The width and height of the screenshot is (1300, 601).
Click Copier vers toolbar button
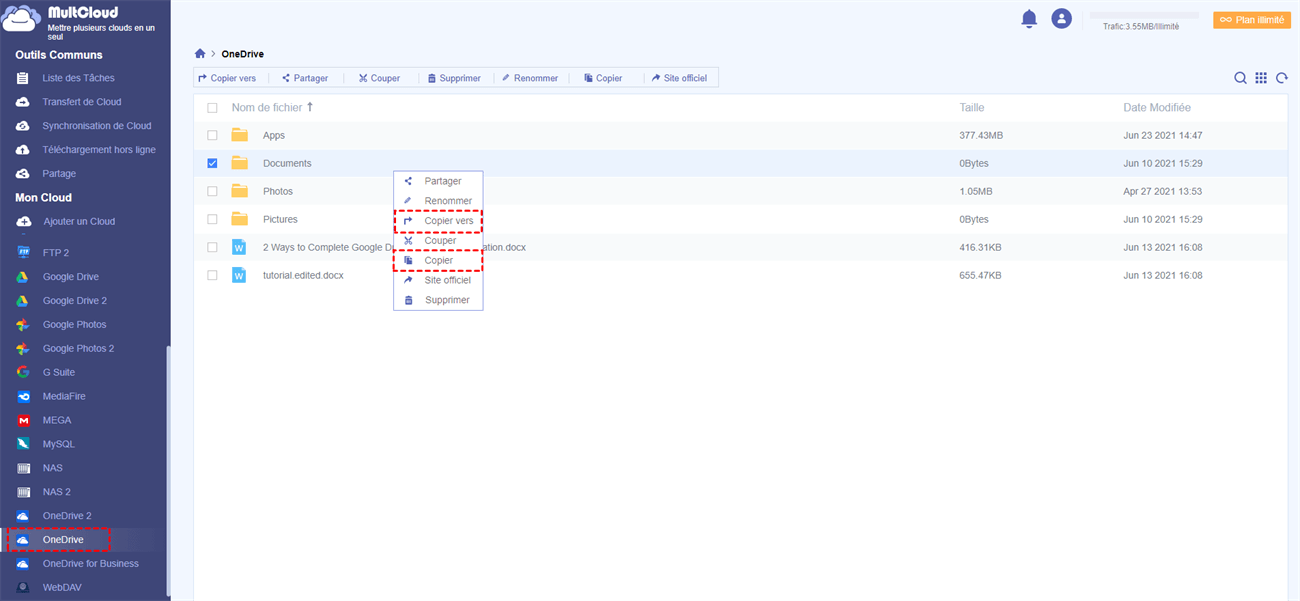pyautogui.click(x=227, y=78)
